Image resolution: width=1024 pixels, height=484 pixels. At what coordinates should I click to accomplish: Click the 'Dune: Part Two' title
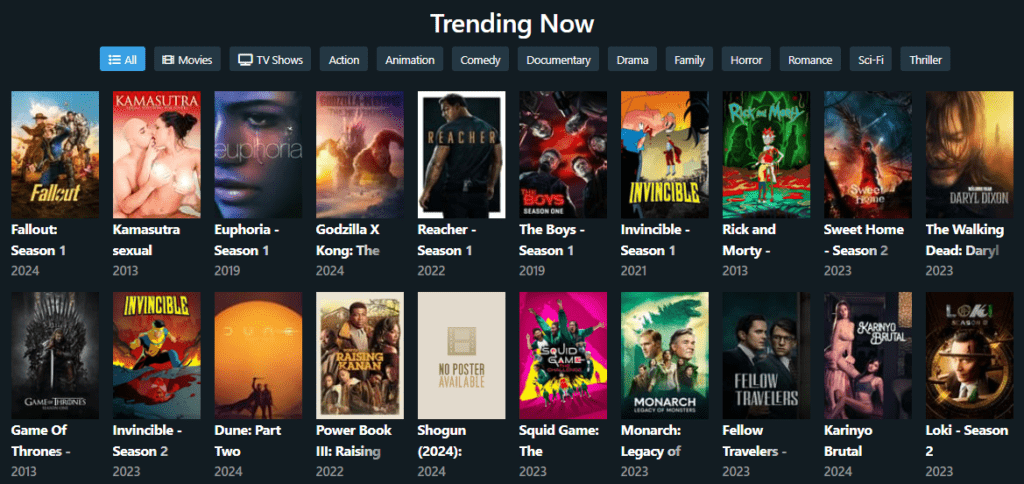[x=247, y=441]
